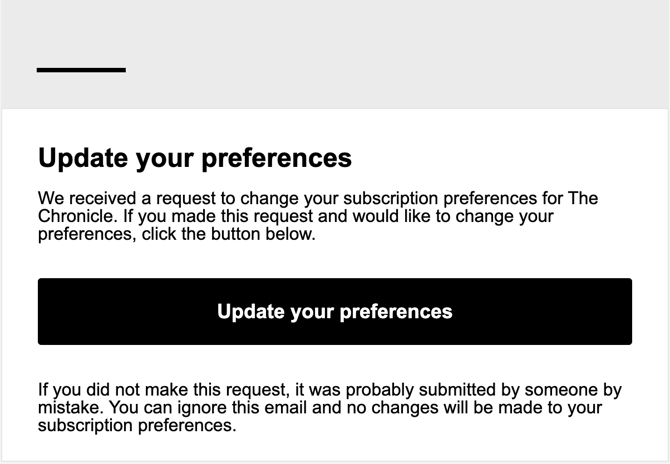Click the word Chronicle. starting the second line
This screenshot has height=464, width=670.
click(x=78, y=216)
